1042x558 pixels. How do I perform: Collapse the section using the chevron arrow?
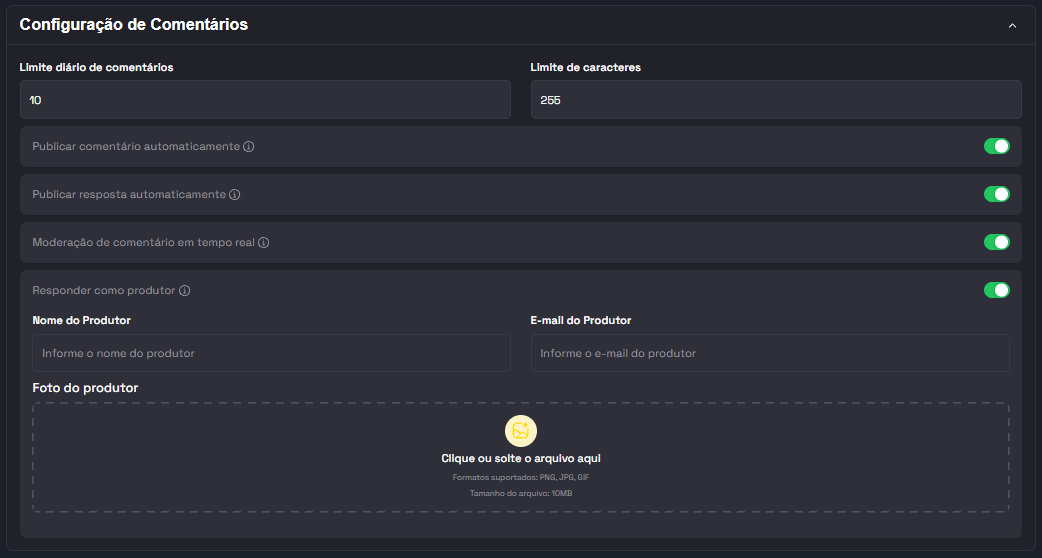[x=1012, y=25]
